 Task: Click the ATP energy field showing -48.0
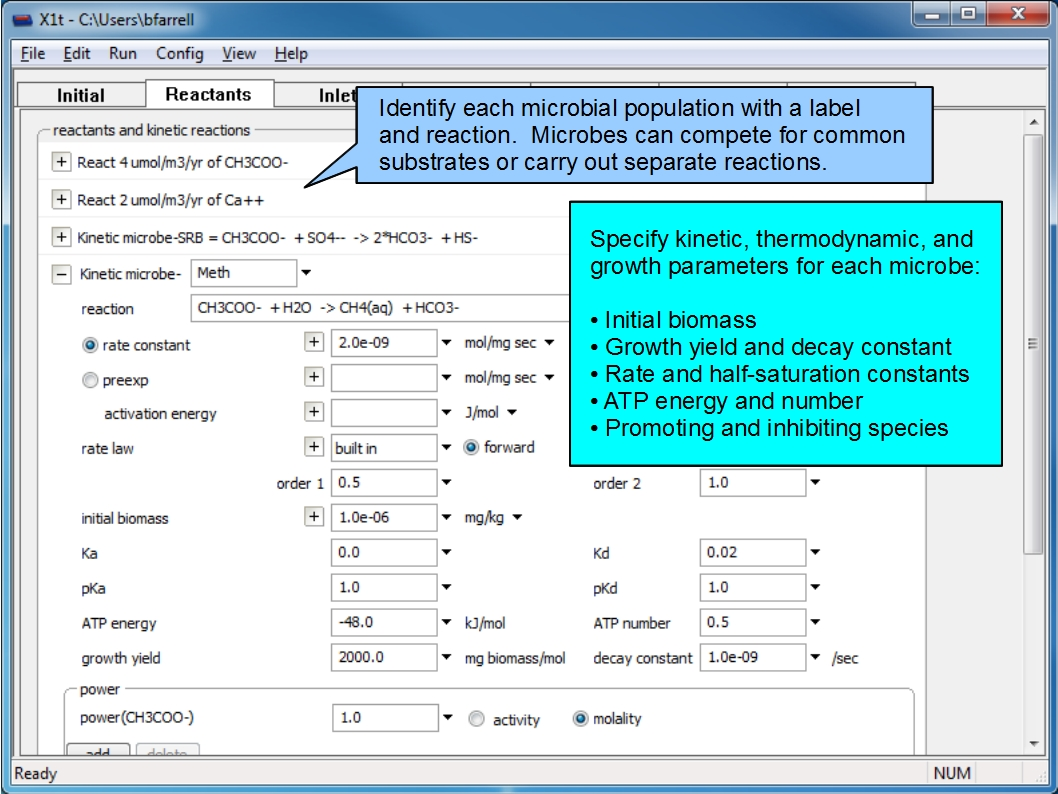tap(384, 622)
